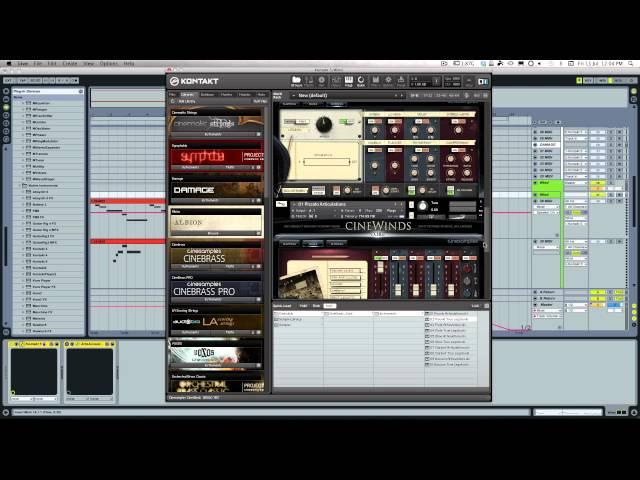This screenshot has height=480, width=640.
Task: Click the Kontakt Browse toolbar icon
Action: 296,81
